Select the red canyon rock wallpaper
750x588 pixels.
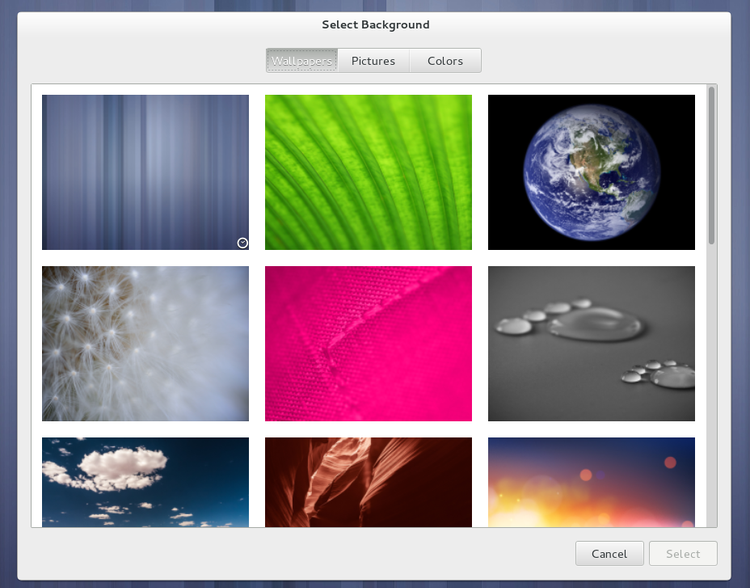click(368, 481)
